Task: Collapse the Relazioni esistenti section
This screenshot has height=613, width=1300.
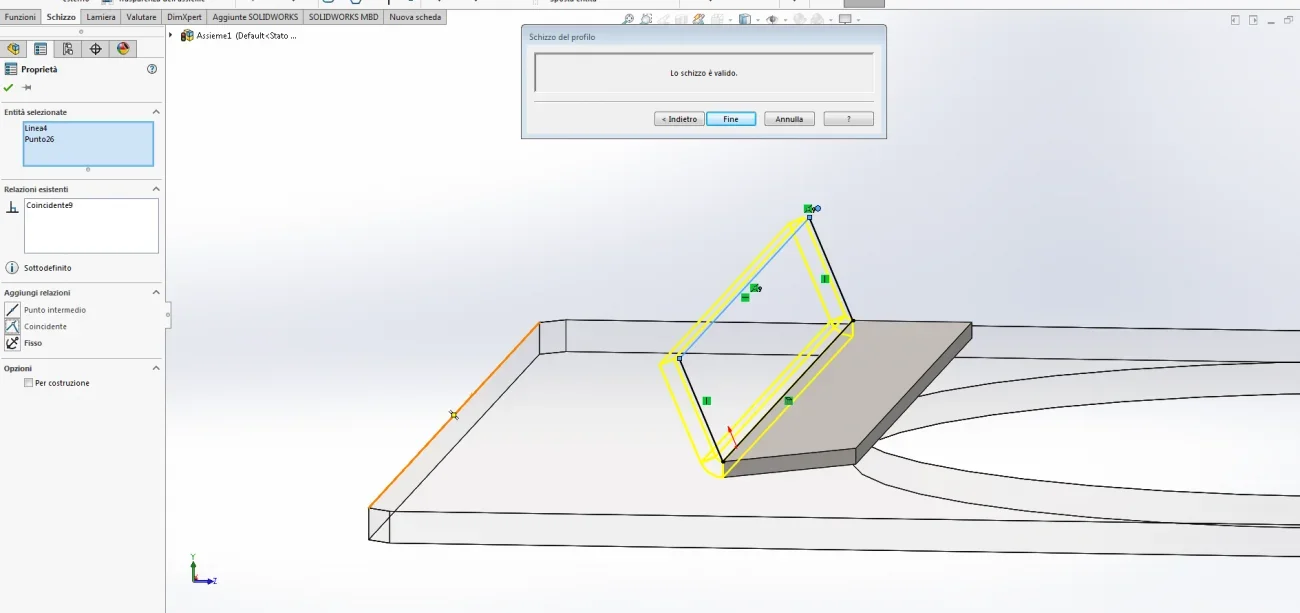Action: 155,189
